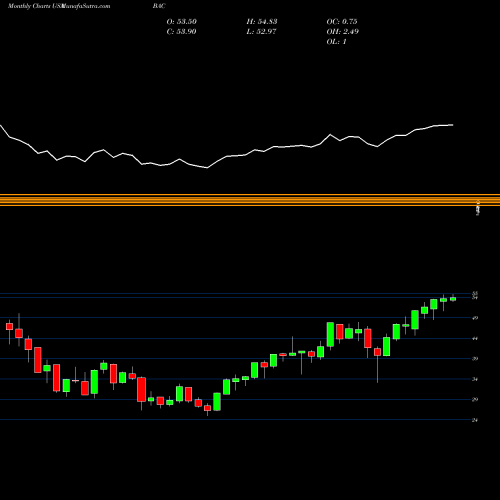The height and width of the screenshot is (500, 500).
Task: Select the BAC ticker symbol label
Action: (159, 6)
